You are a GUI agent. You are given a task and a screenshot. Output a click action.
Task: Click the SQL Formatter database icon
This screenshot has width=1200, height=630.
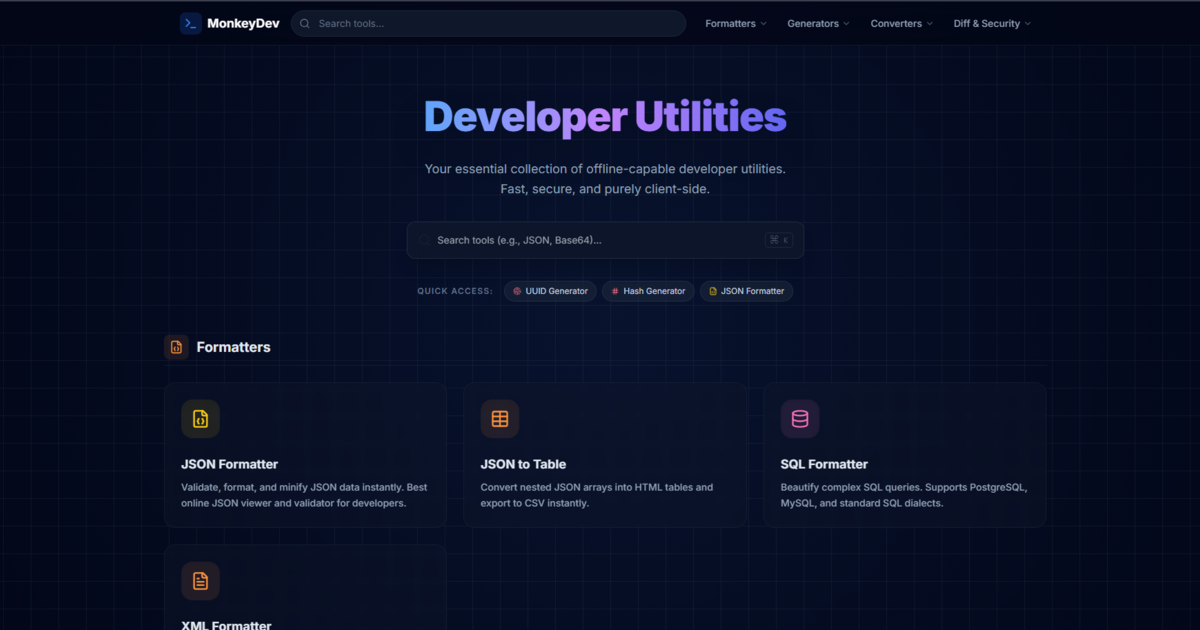coord(800,419)
